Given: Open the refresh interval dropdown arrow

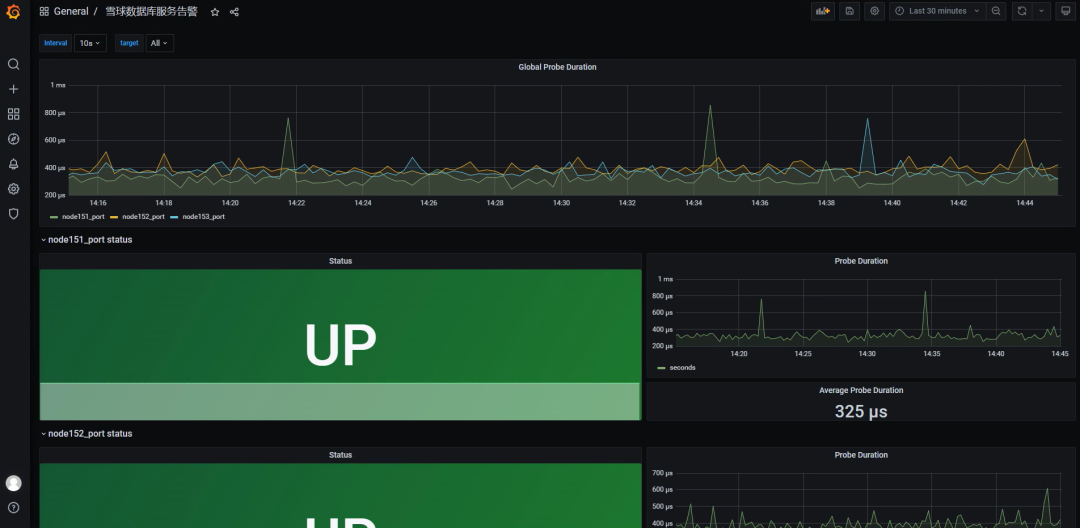Looking at the screenshot, I should click(1041, 11).
